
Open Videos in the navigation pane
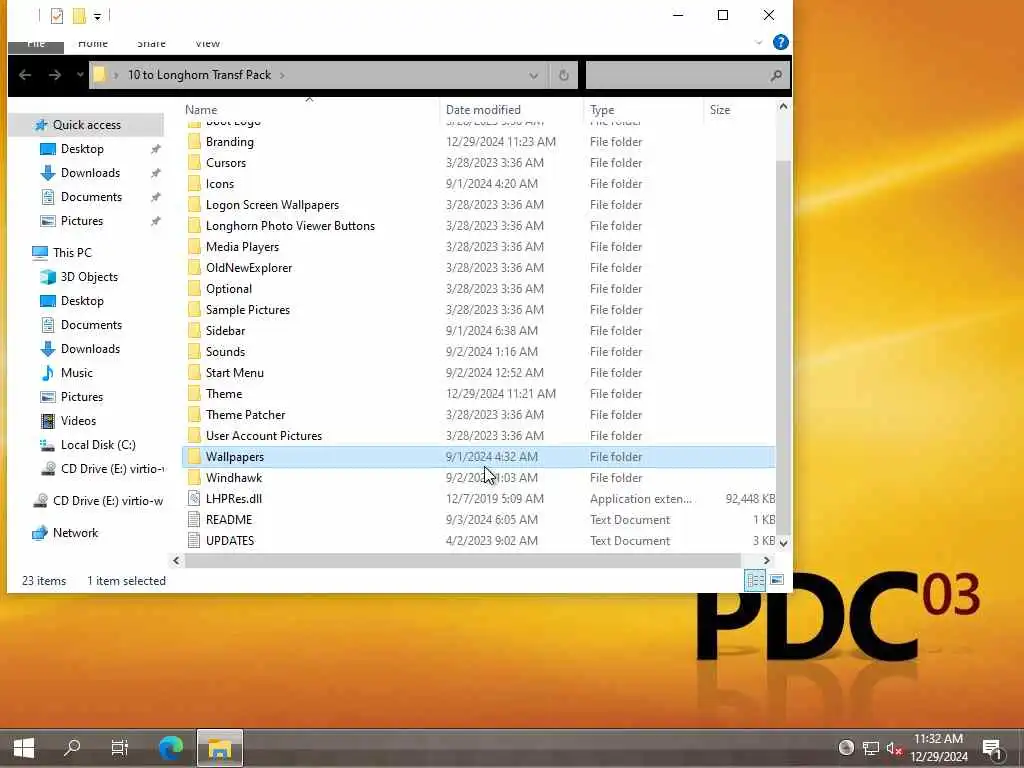pos(78,421)
